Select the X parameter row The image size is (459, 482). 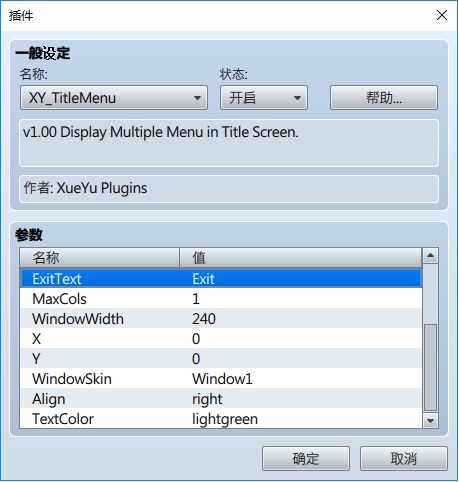pyautogui.click(x=221, y=339)
